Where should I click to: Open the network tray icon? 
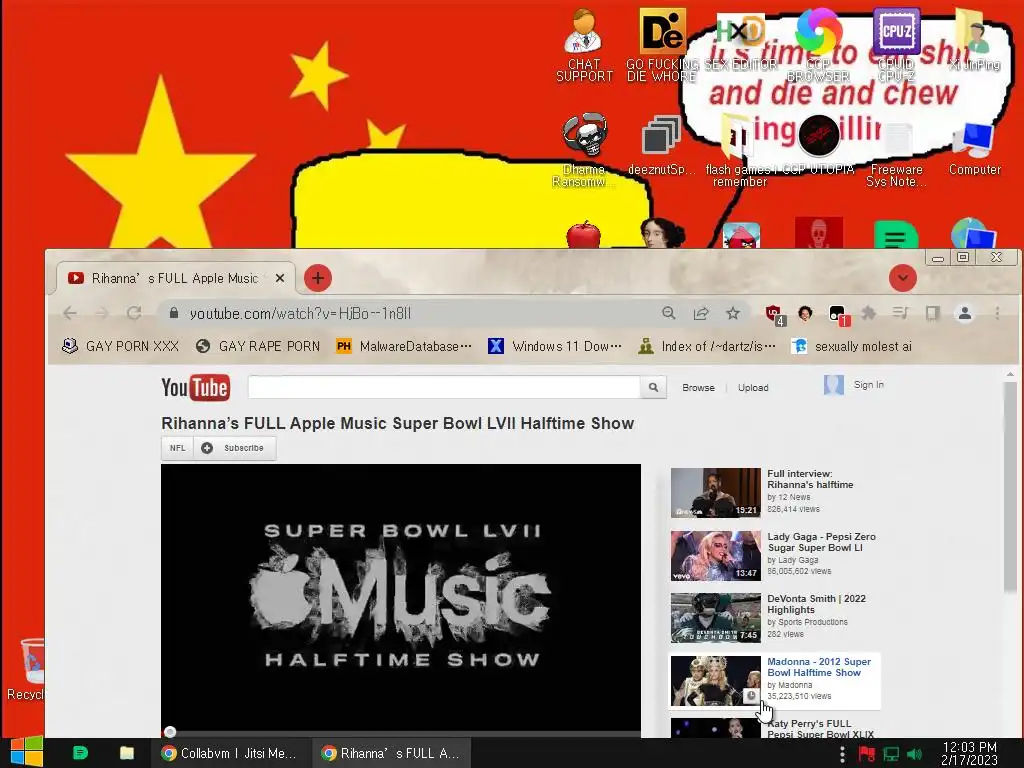891,754
